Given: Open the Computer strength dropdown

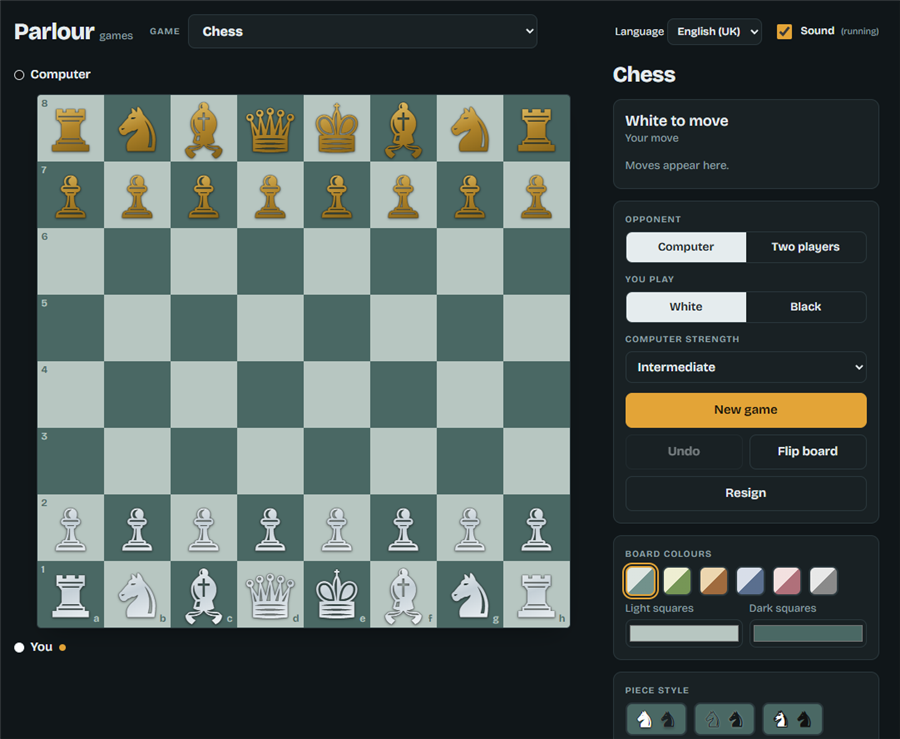Looking at the screenshot, I should point(746,367).
